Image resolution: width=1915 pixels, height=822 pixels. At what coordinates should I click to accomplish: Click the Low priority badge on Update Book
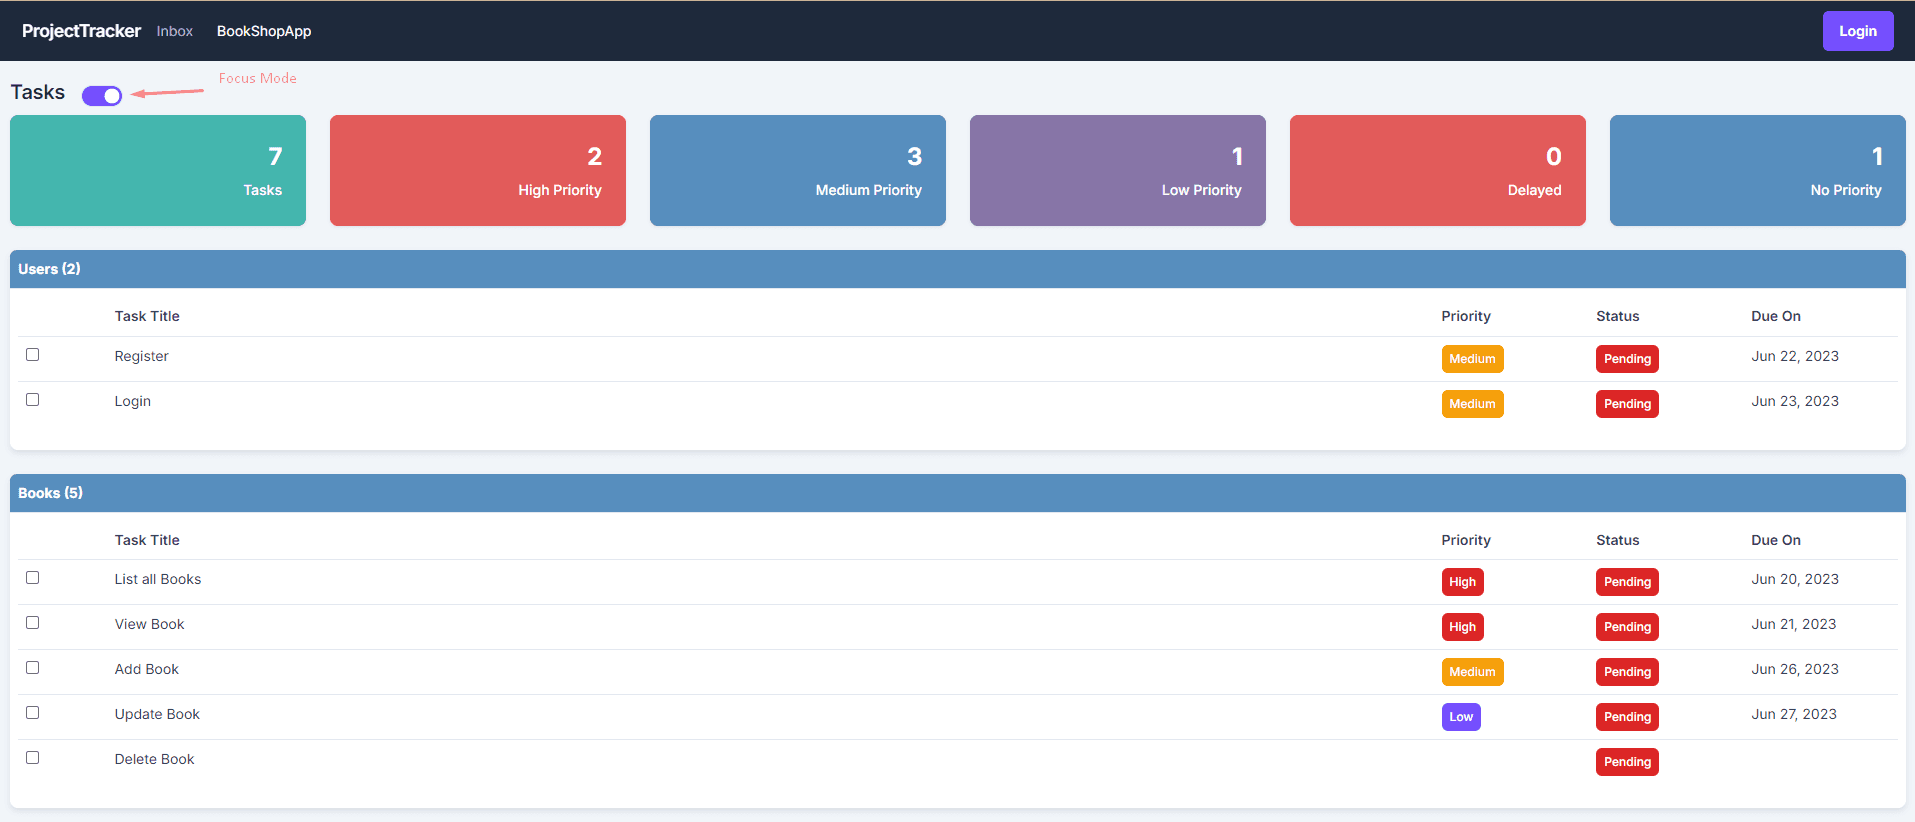point(1460,717)
